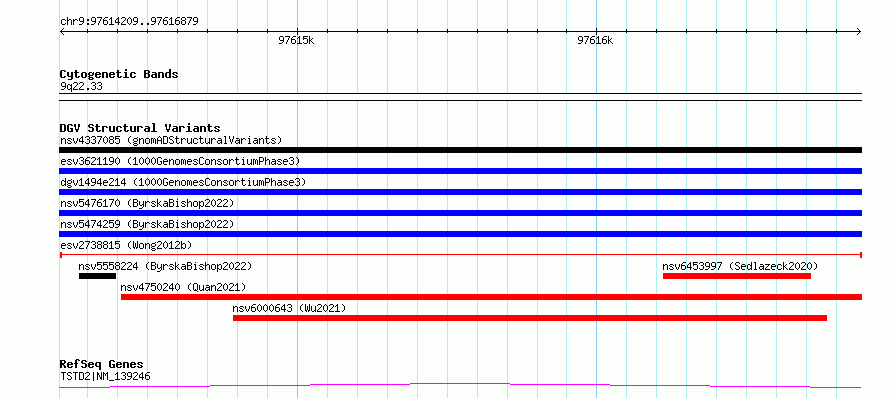The image size is (890, 398).
Task: Click the blue nsv5474259 variant bar
Action: [x=460, y=234]
